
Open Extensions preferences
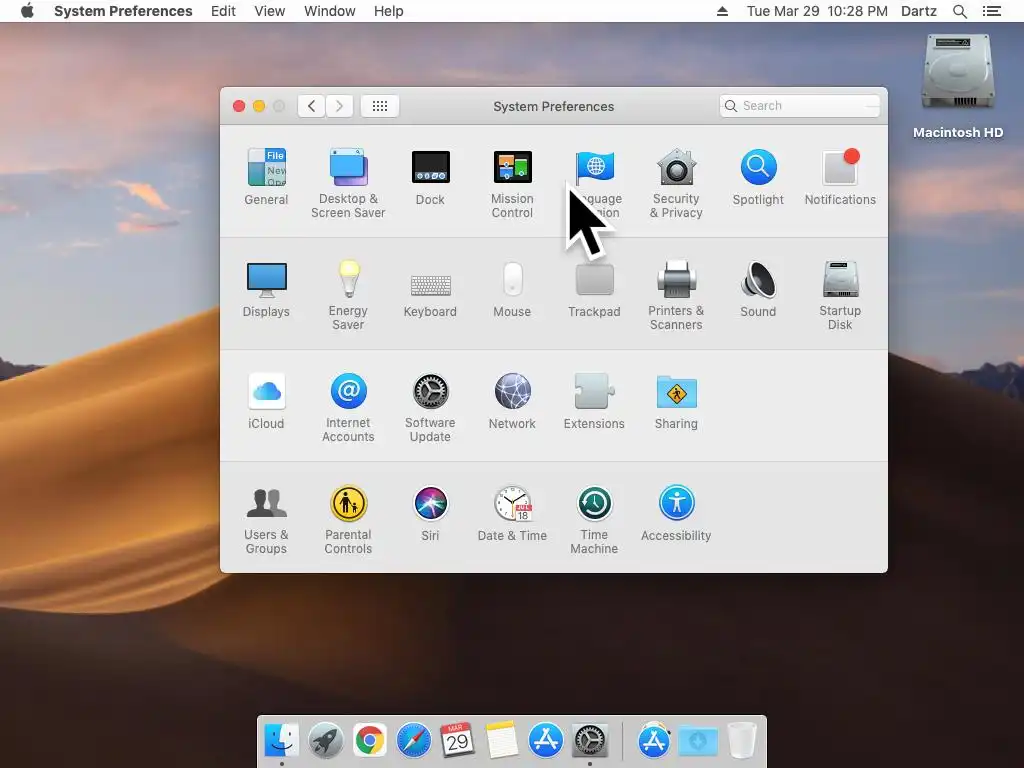594,401
